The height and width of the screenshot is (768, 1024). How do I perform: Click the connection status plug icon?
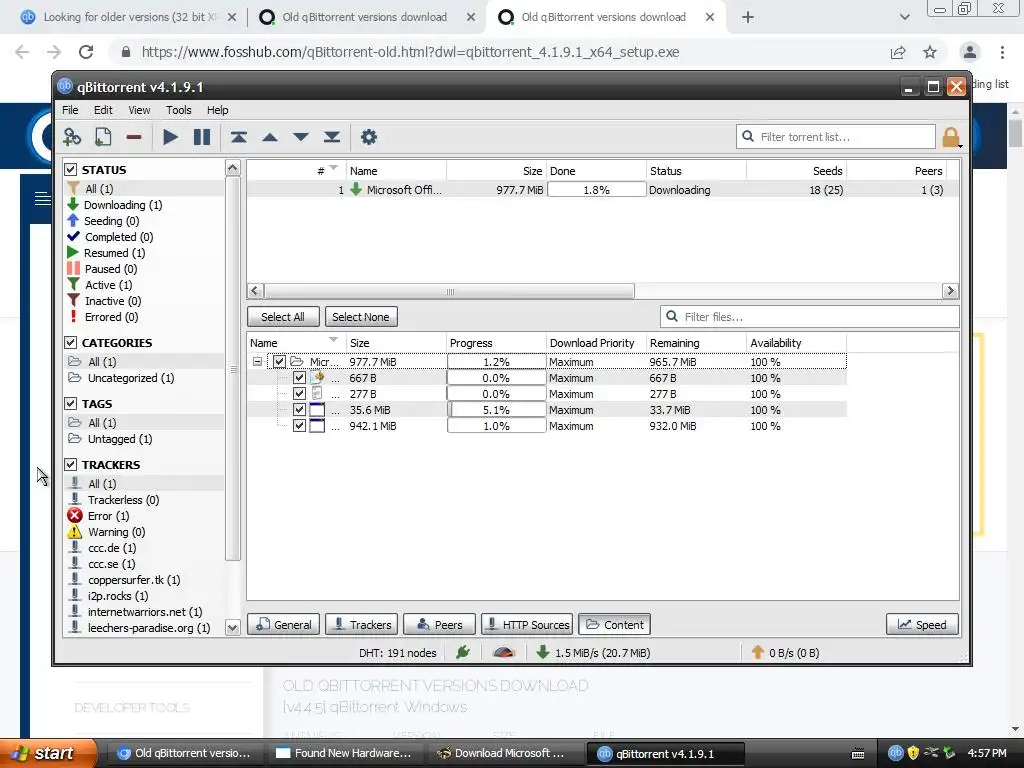(463, 652)
